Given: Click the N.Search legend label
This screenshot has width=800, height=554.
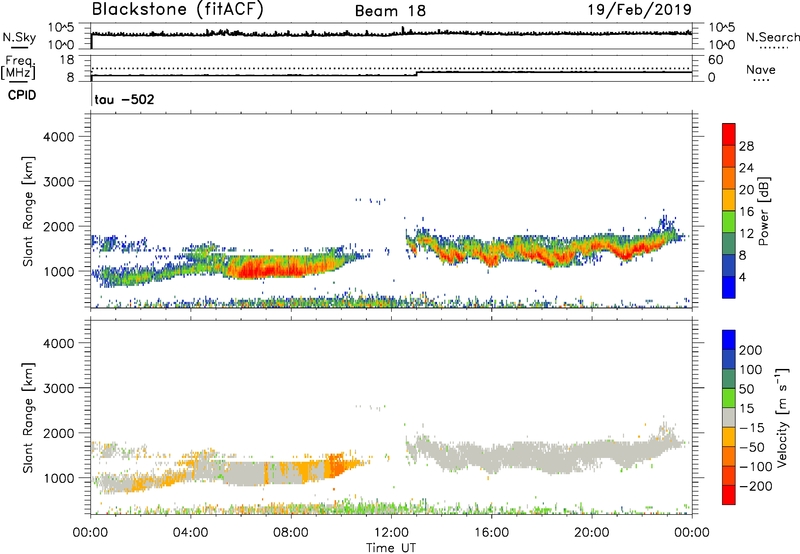Looking at the screenshot, I should tap(772, 37).
